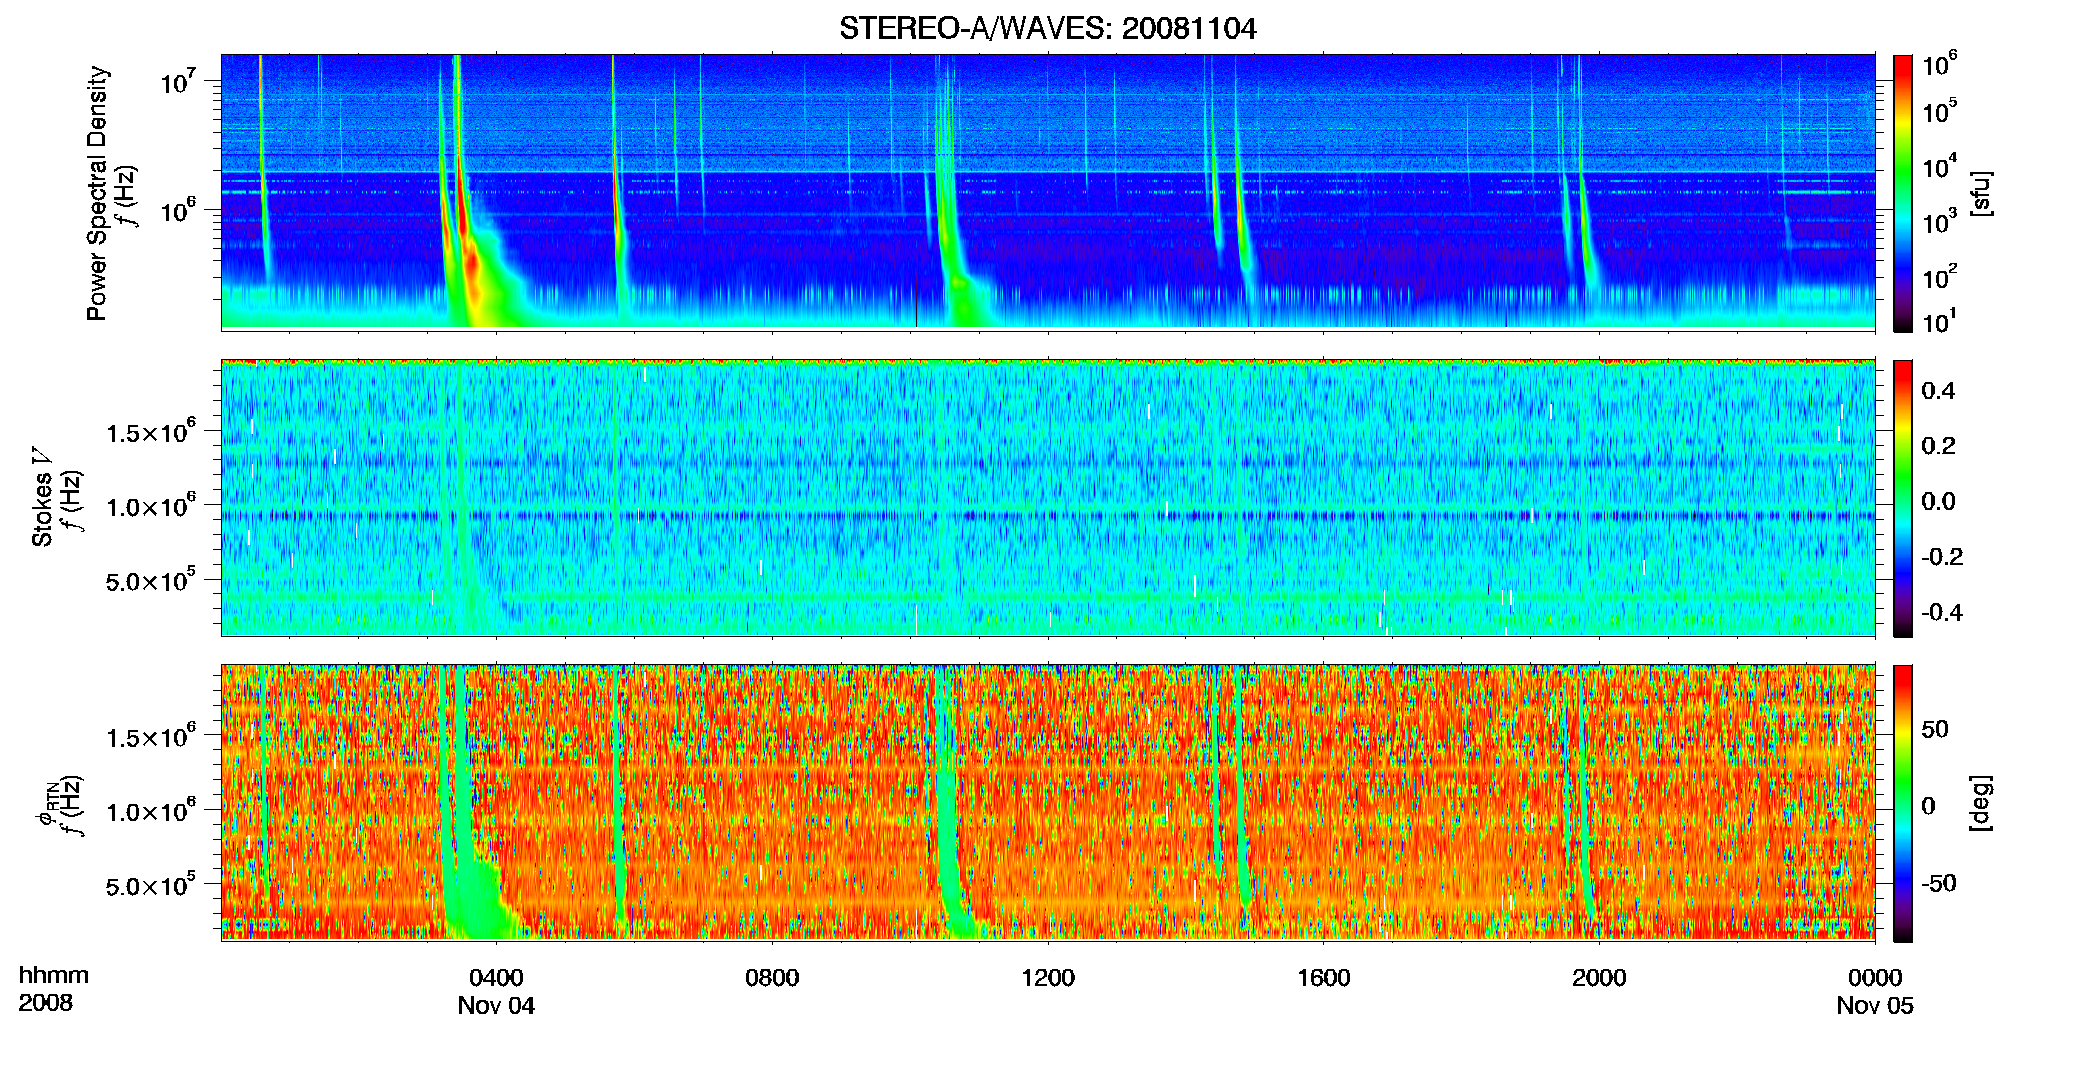
Task: Select the Stokes V color bar
Action: 1903,498
